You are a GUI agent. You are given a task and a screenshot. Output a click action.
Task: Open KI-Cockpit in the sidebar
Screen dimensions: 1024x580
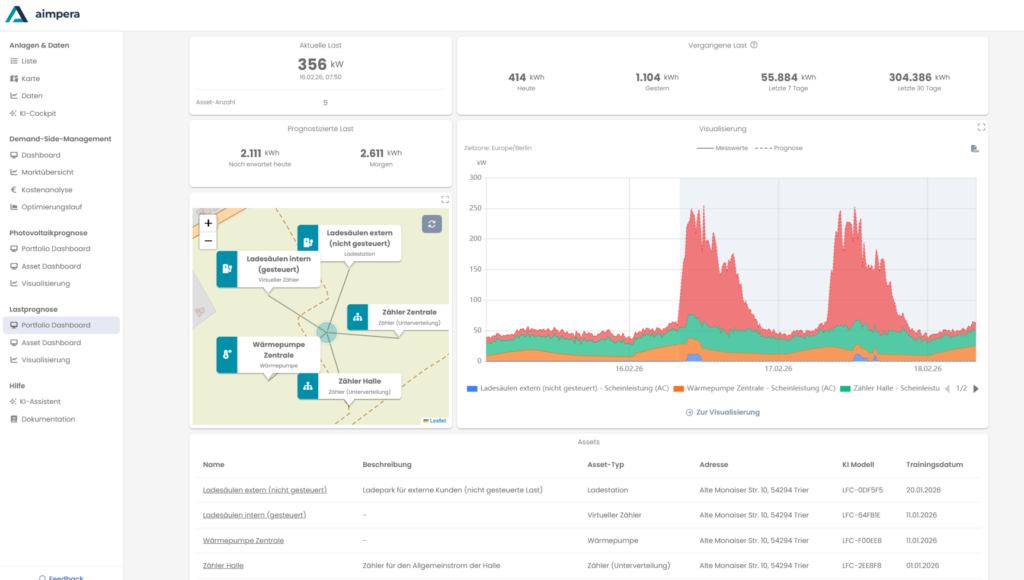[x=40, y=113]
